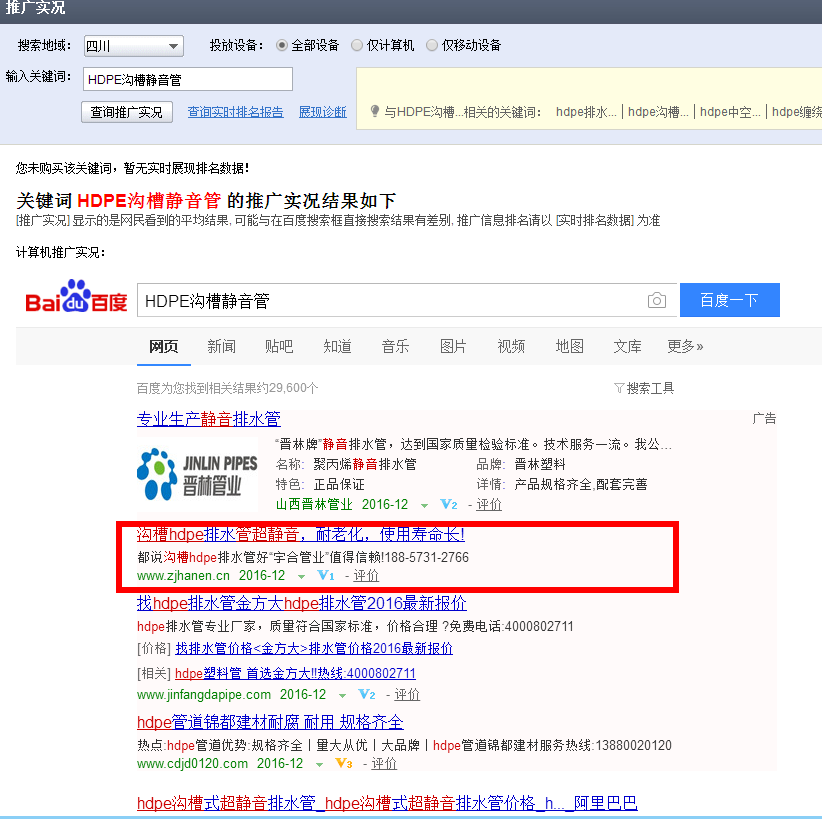The height and width of the screenshot is (819, 822).
Task: Open the 展现诊断 link
Action: tap(322, 112)
